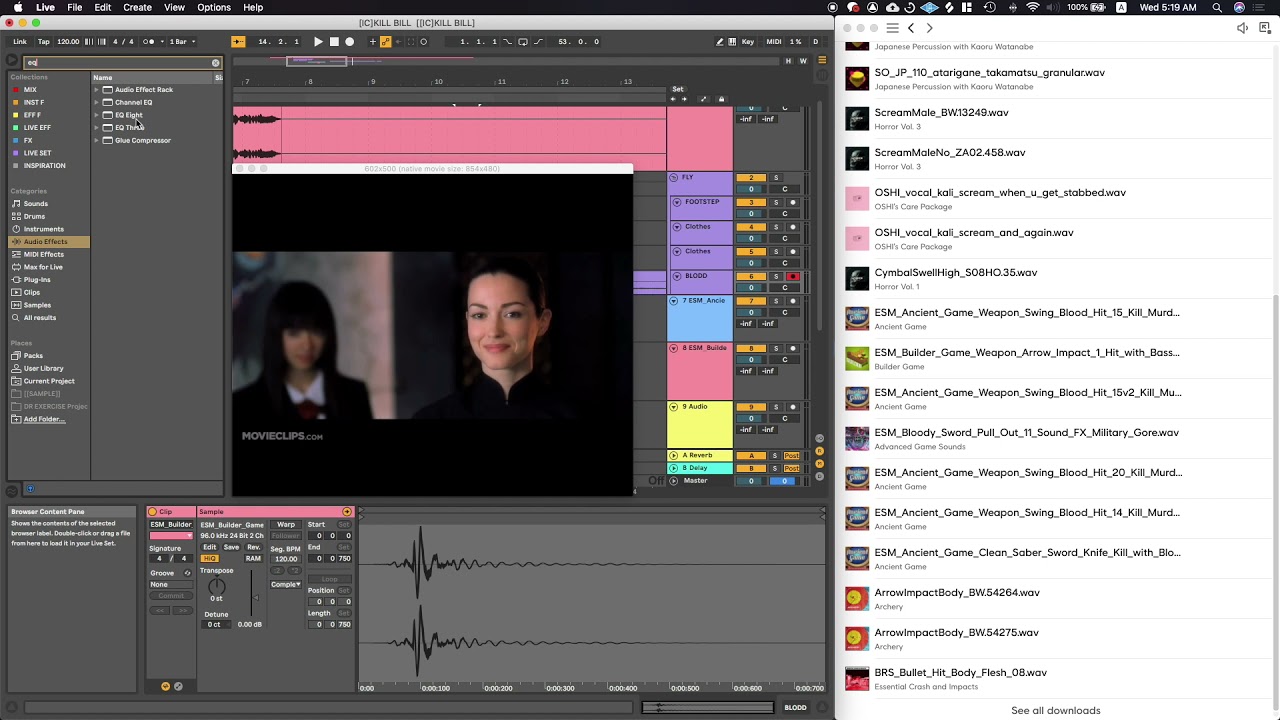Open the MIDI Effects category
This screenshot has width=1280, height=720.
[43, 254]
